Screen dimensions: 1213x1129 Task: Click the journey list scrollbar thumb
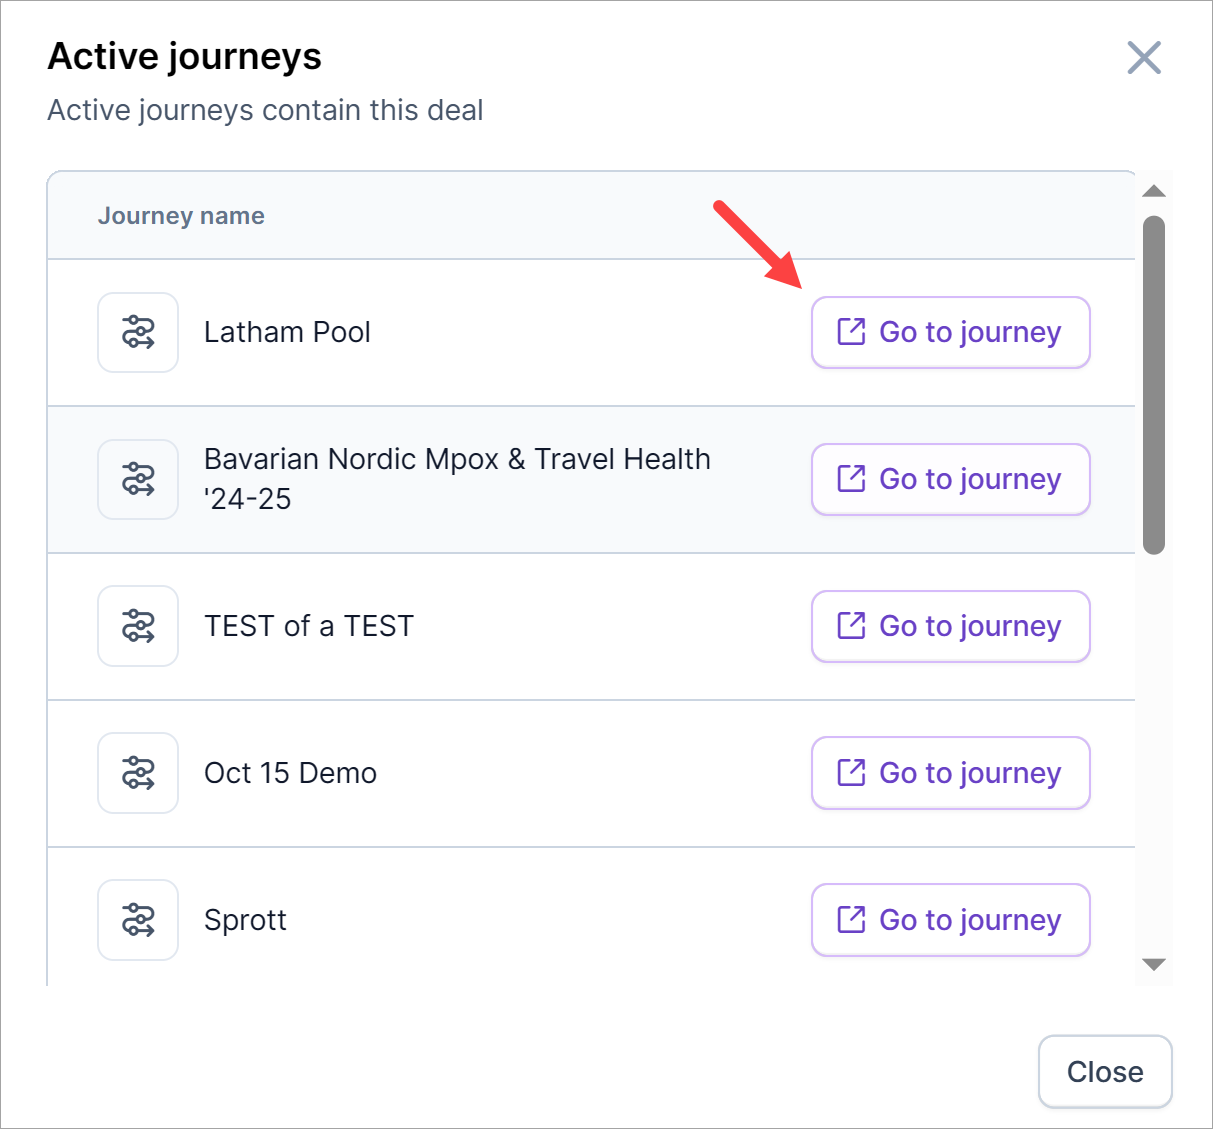(1154, 385)
